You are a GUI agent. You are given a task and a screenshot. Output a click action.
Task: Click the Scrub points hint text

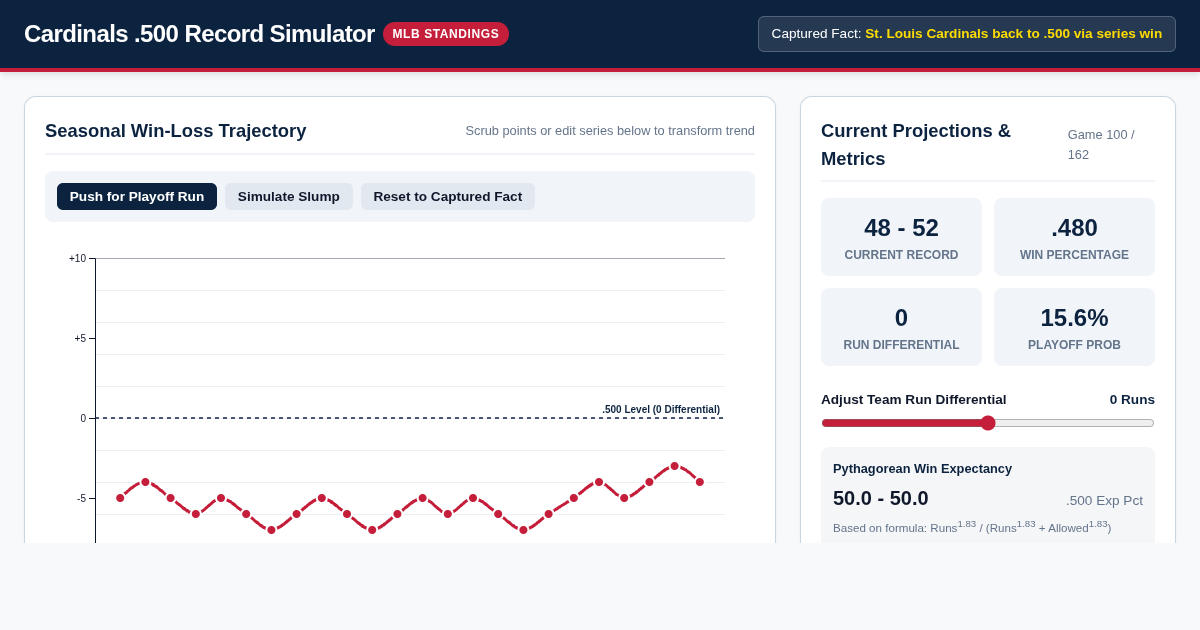coord(610,130)
